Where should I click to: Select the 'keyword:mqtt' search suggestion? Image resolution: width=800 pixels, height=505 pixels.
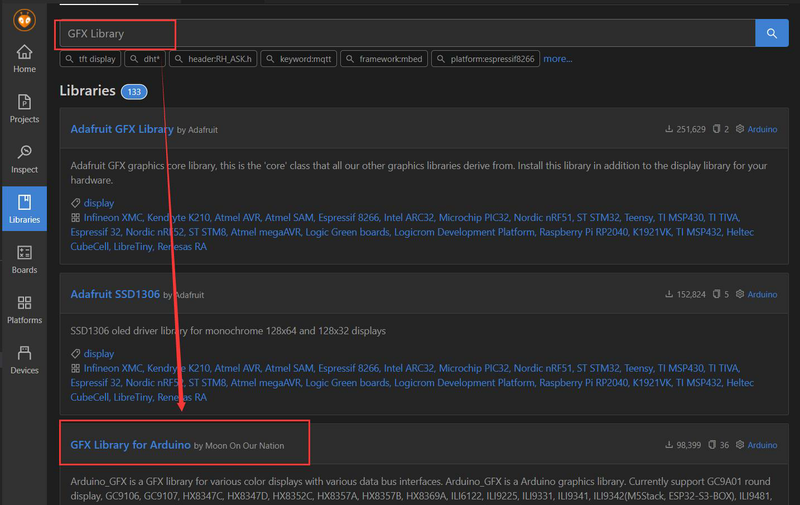pos(299,59)
